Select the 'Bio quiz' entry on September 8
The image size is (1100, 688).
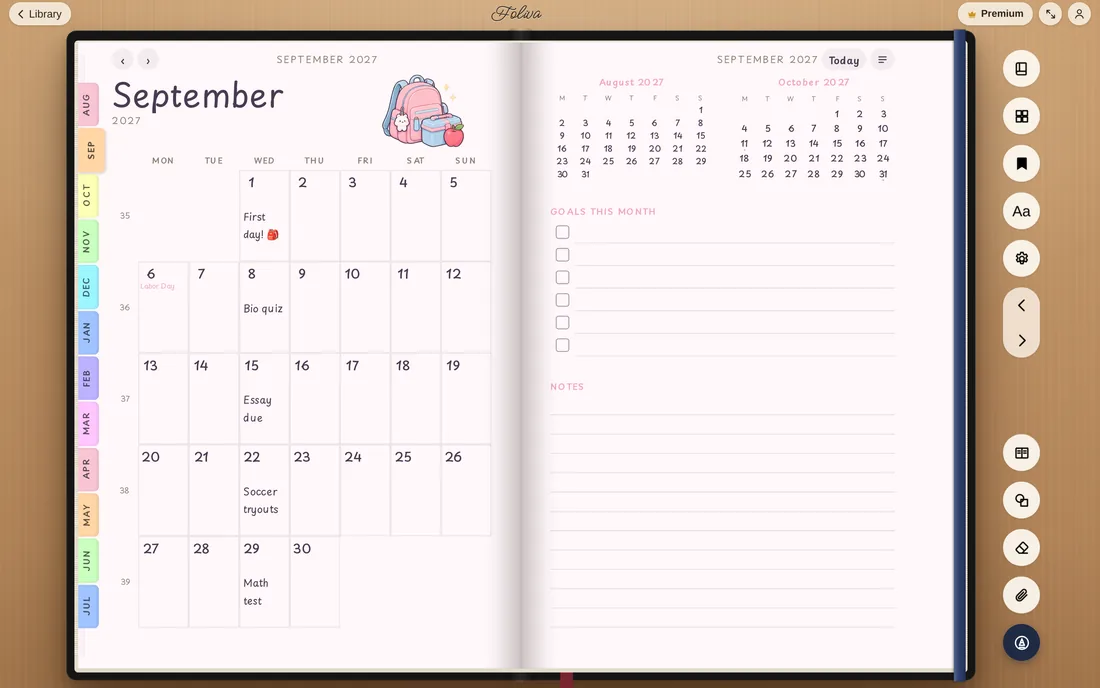click(x=263, y=309)
